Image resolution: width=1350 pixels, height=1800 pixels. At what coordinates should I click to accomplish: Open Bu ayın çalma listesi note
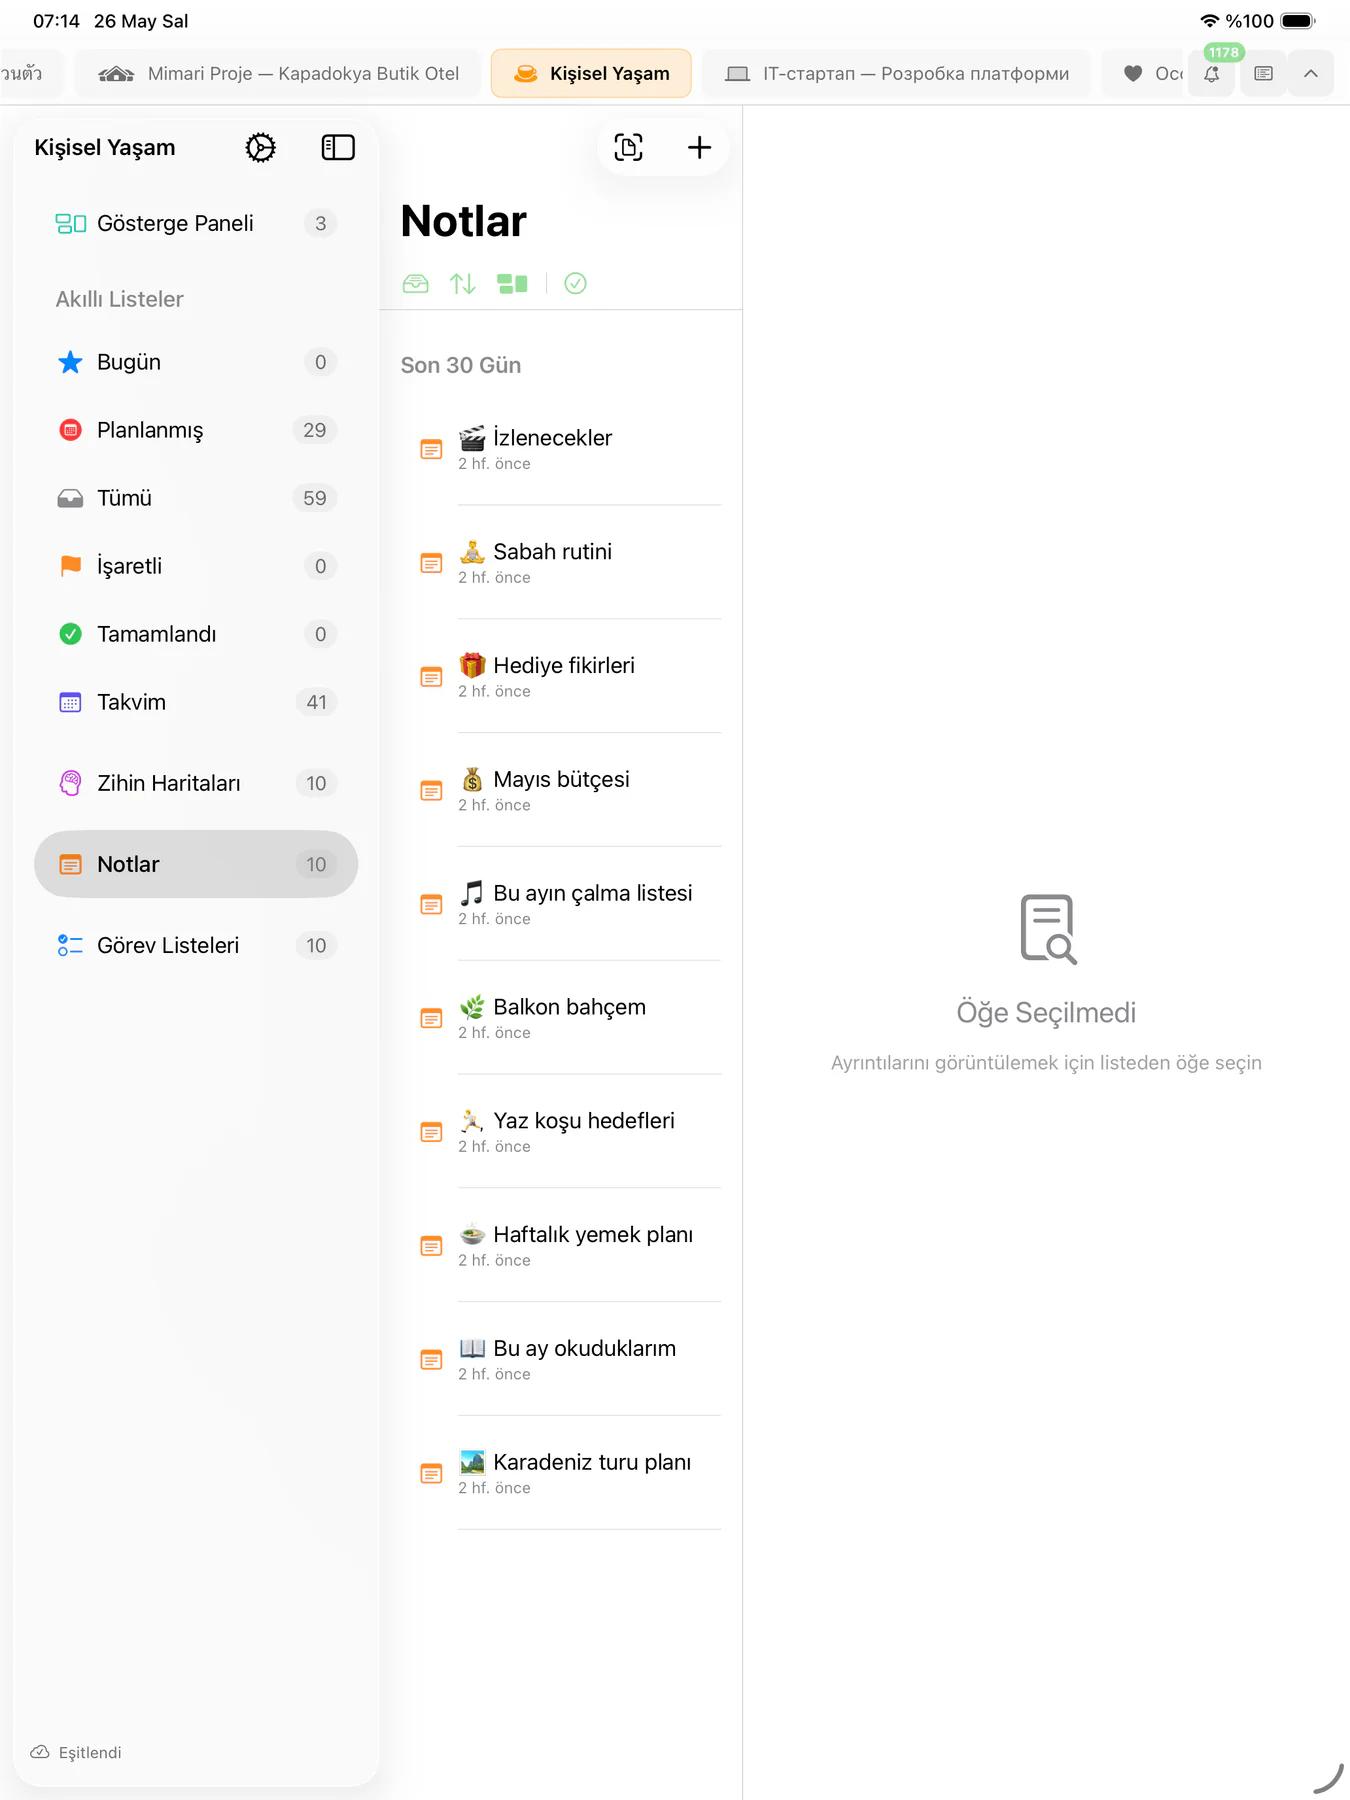pos(561,905)
